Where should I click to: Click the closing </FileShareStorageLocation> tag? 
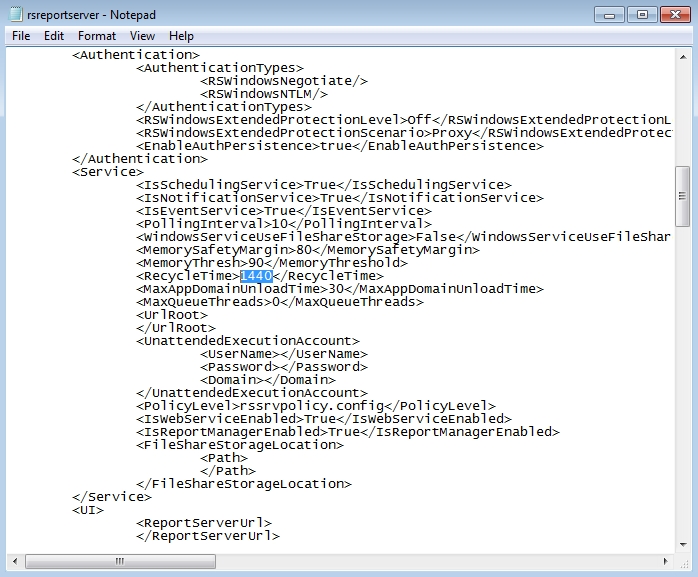point(244,484)
